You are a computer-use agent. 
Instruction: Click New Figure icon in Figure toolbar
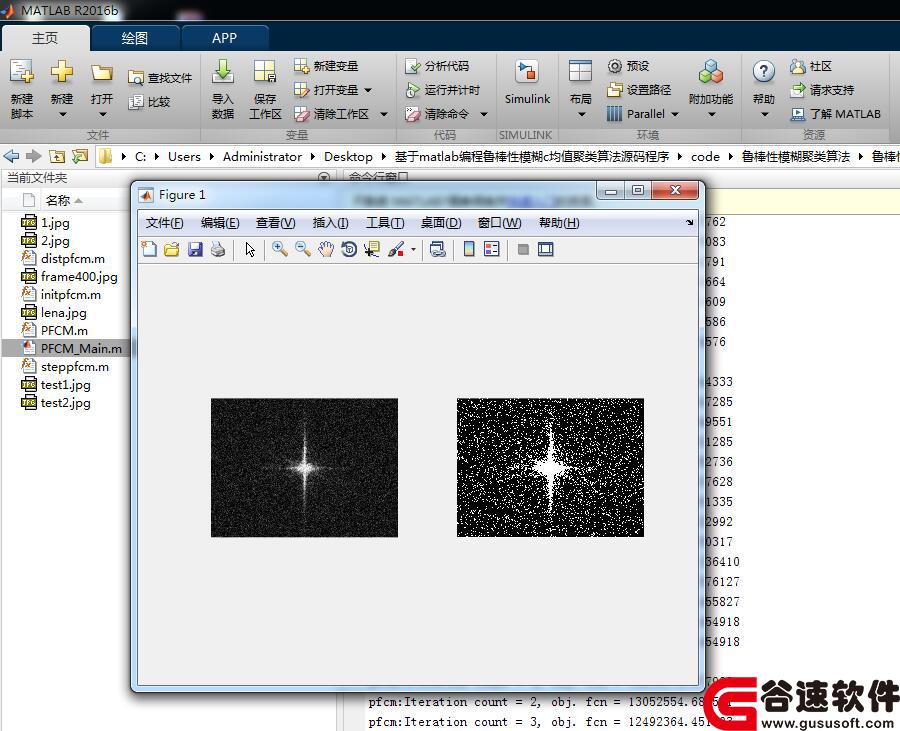(149, 250)
